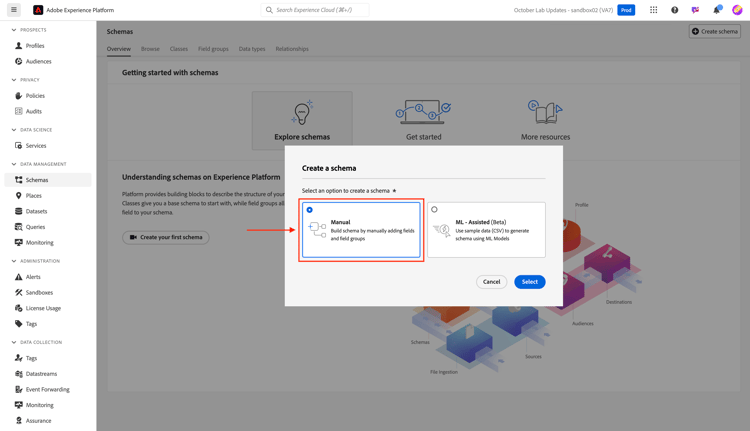Screen dimensions: 750x431
Task: Collapse the Data Collection section
Action: click(14, 342)
